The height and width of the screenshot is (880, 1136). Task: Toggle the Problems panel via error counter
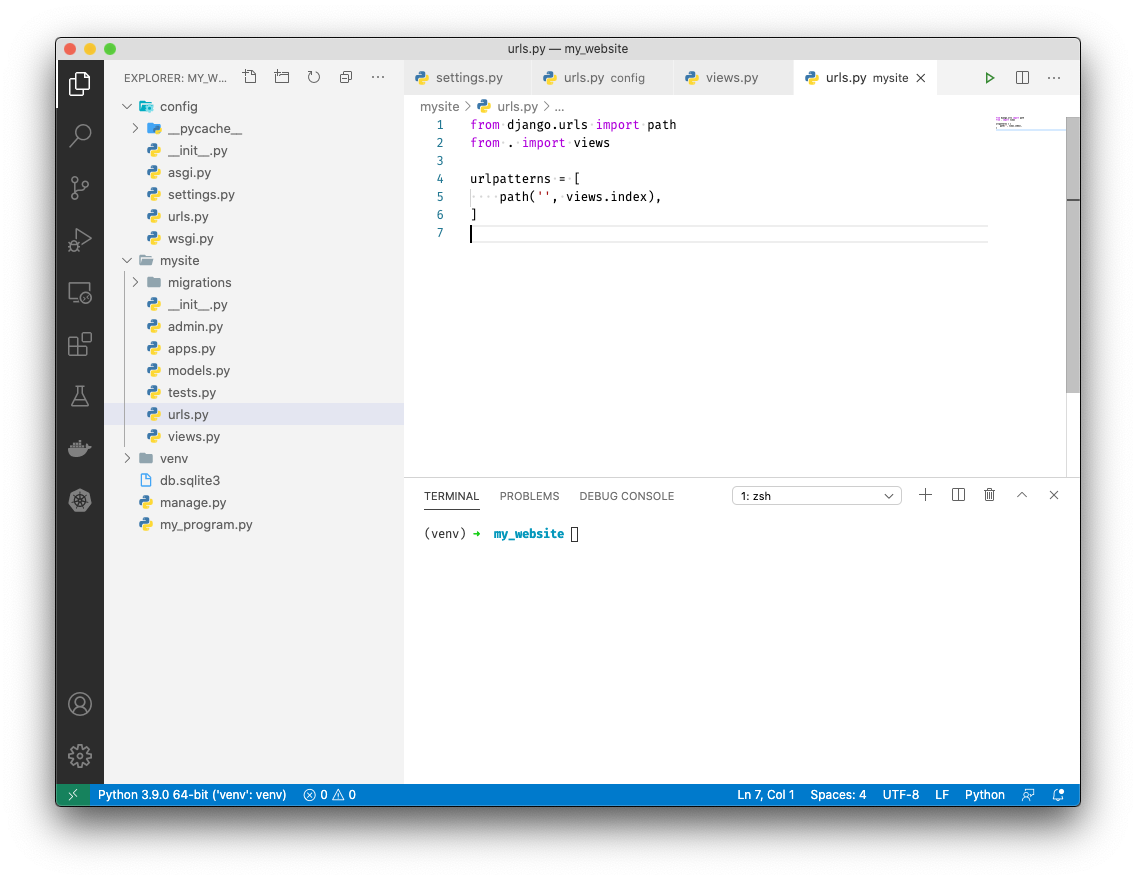click(329, 794)
